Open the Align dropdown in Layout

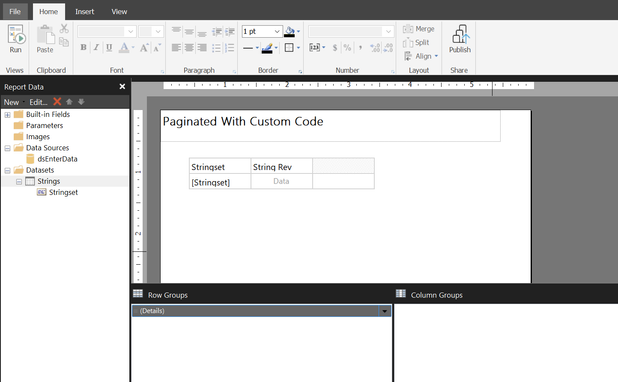pos(421,56)
